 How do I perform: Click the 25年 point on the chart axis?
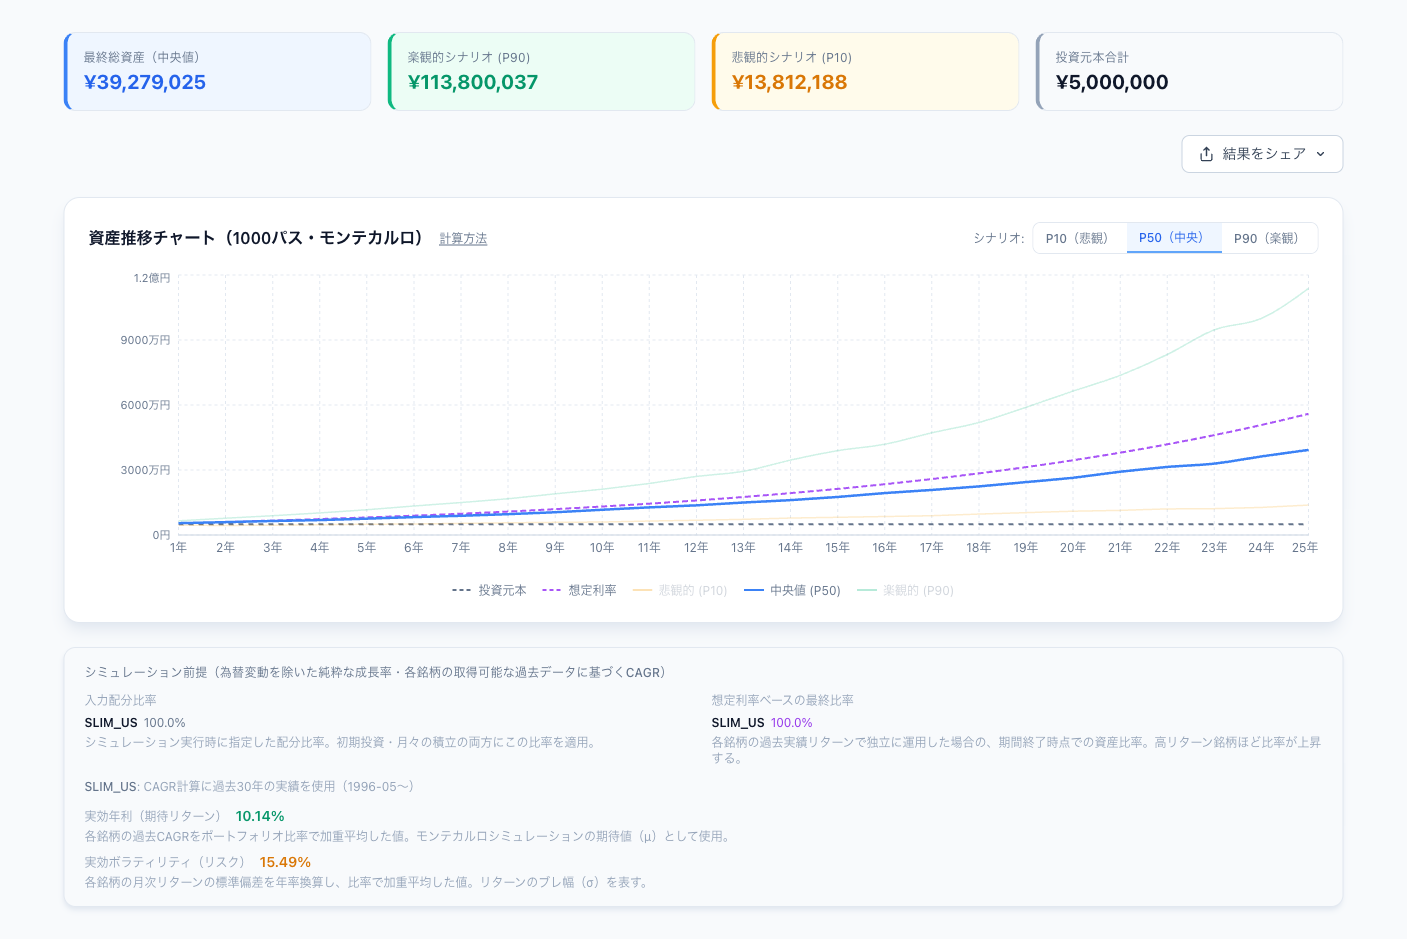pyautogui.click(x=1305, y=548)
